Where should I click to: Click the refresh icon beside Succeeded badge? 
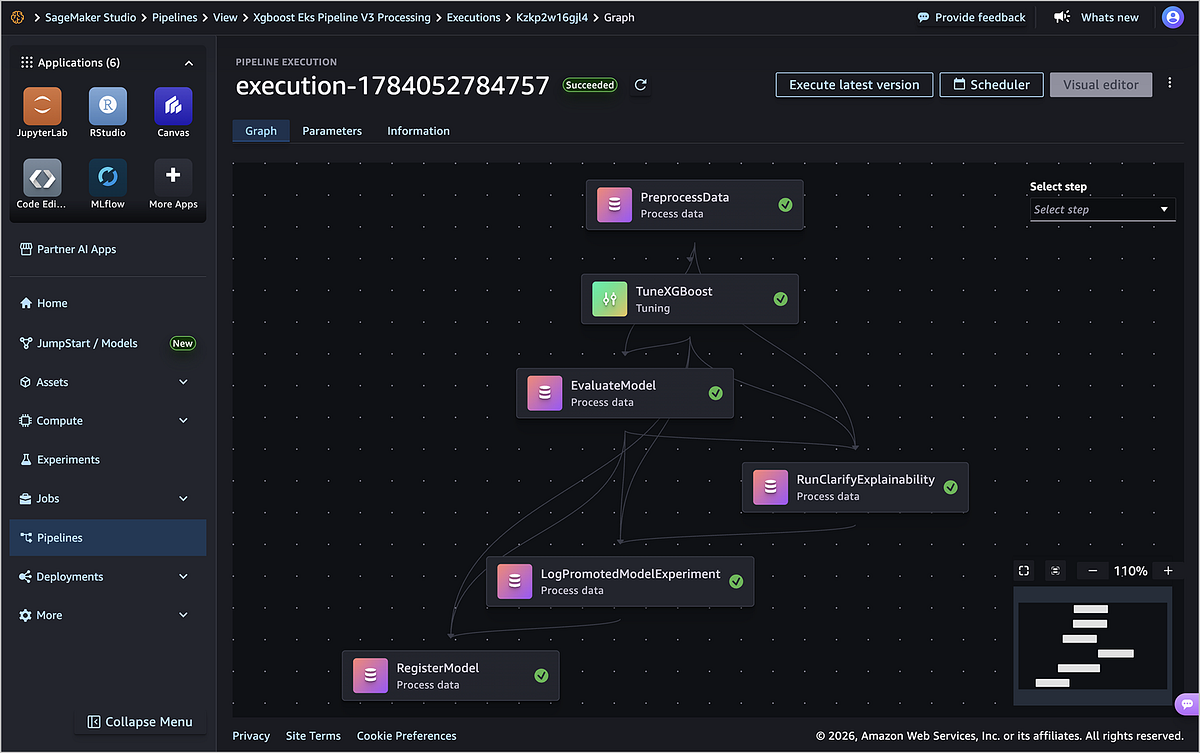pyautogui.click(x=641, y=85)
